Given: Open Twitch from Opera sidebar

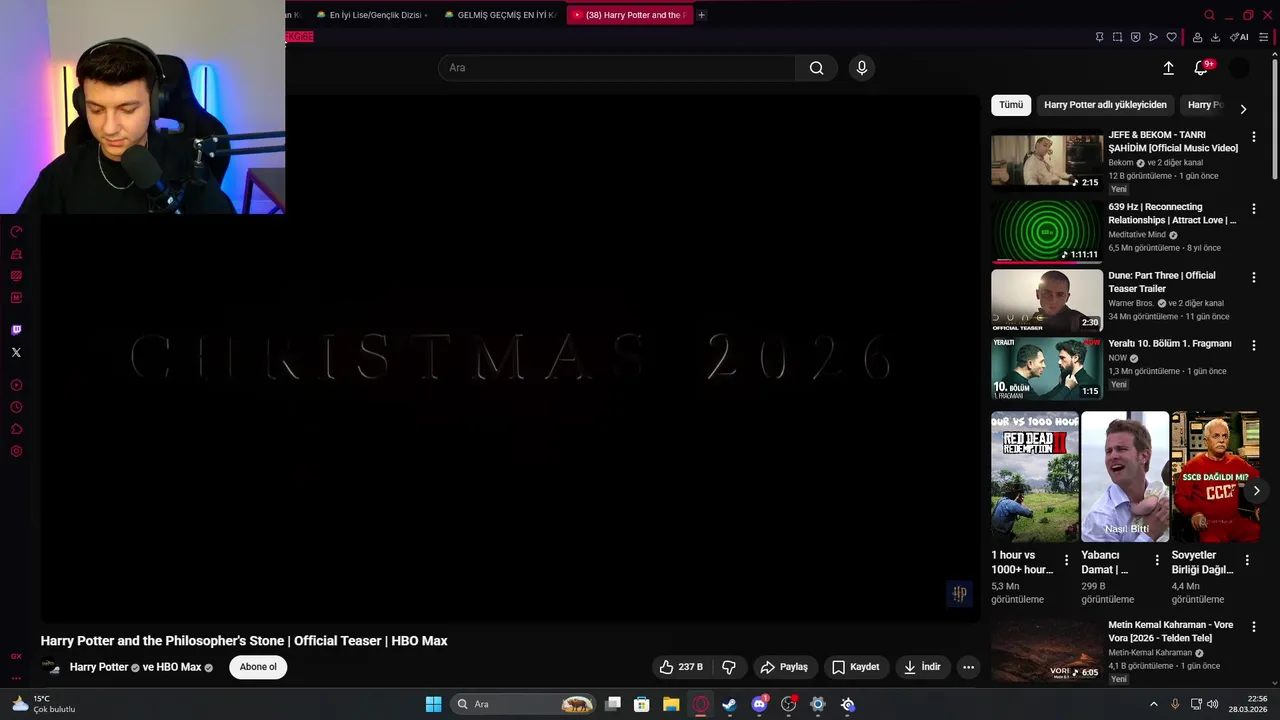Looking at the screenshot, I should pyautogui.click(x=16, y=330).
